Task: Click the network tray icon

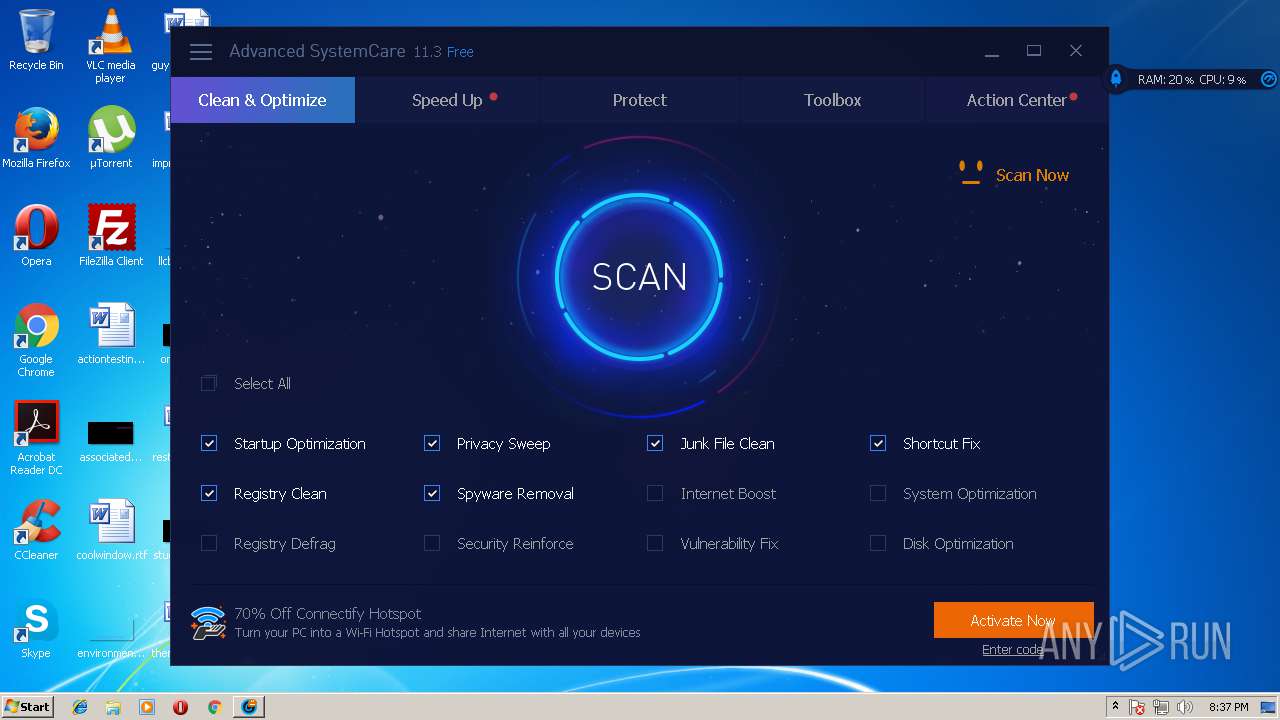Action: pos(1161,707)
